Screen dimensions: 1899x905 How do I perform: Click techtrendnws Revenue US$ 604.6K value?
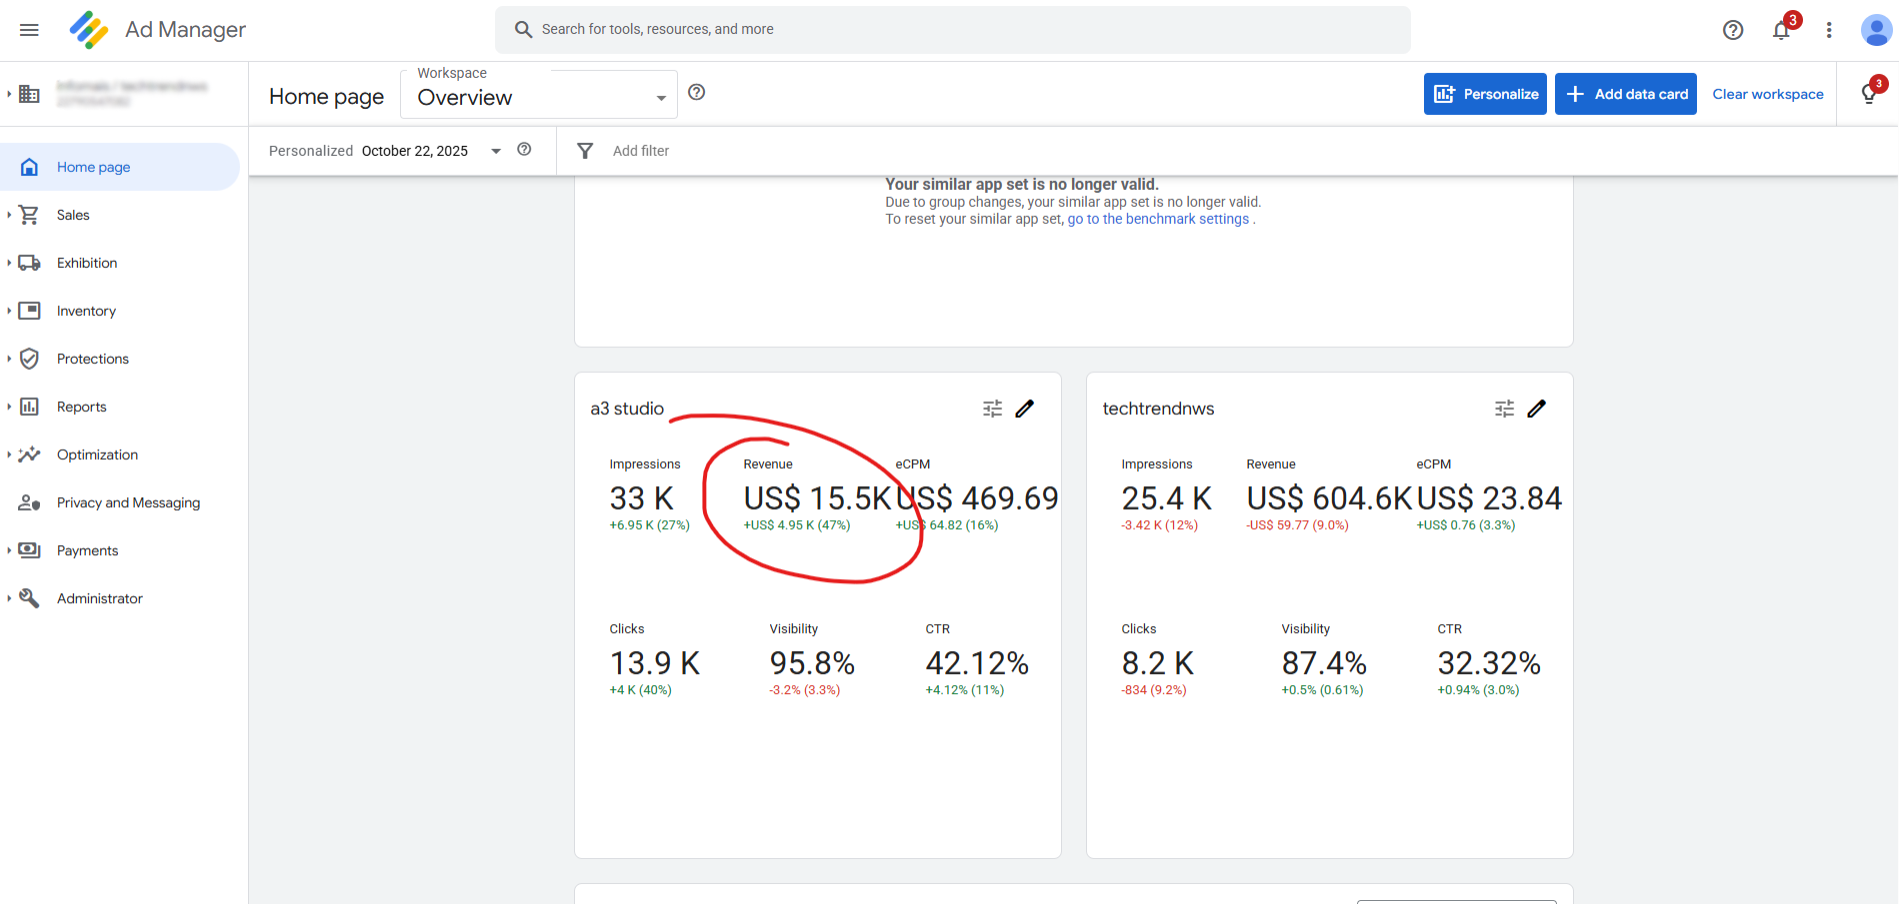[x=1329, y=498]
